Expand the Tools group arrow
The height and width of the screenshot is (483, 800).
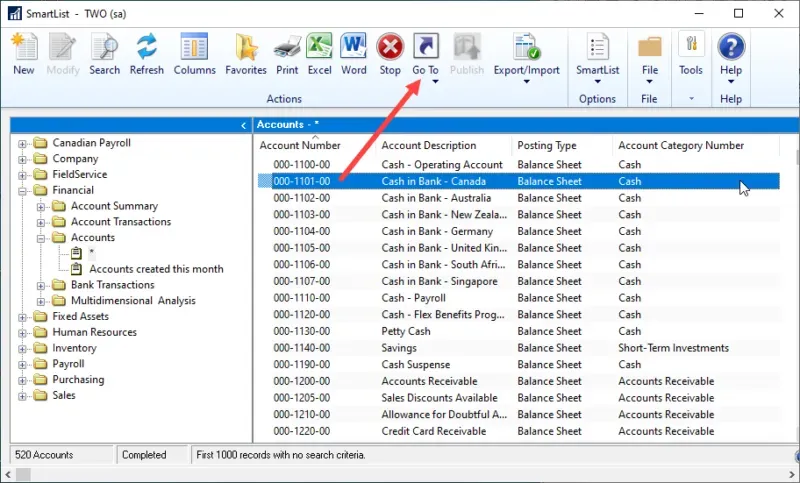click(x=691, y=98)
